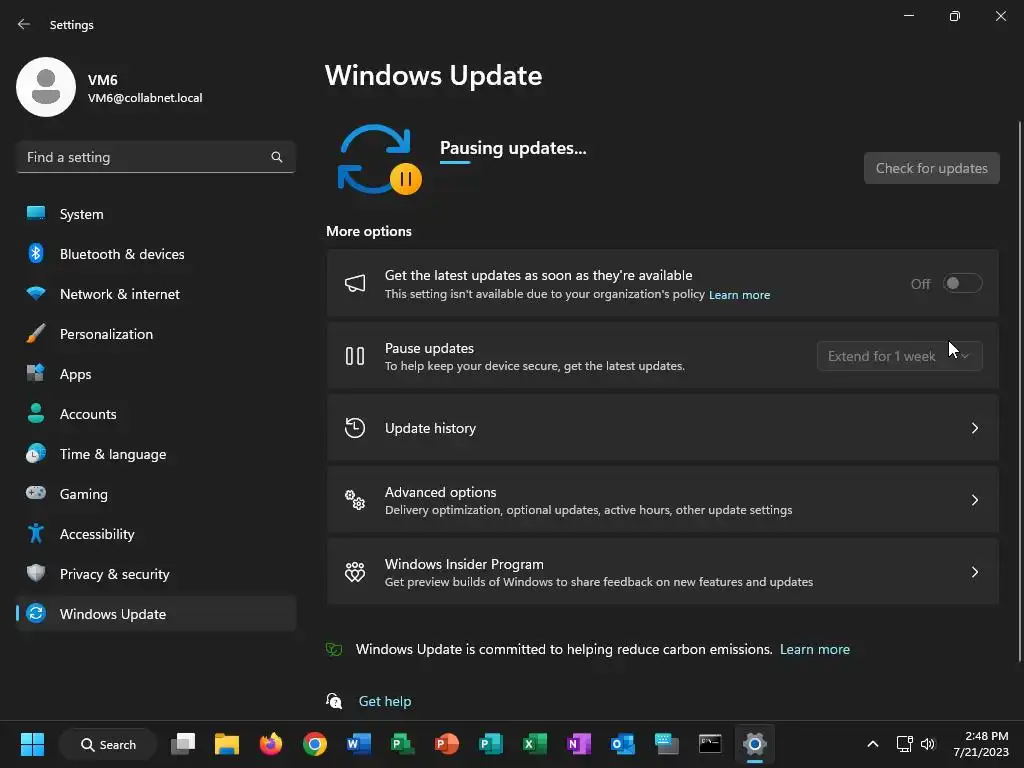This screenshot has width=1024, height=768.
Task: Open Firefox from the taskbar
Action: click(271, 744)
